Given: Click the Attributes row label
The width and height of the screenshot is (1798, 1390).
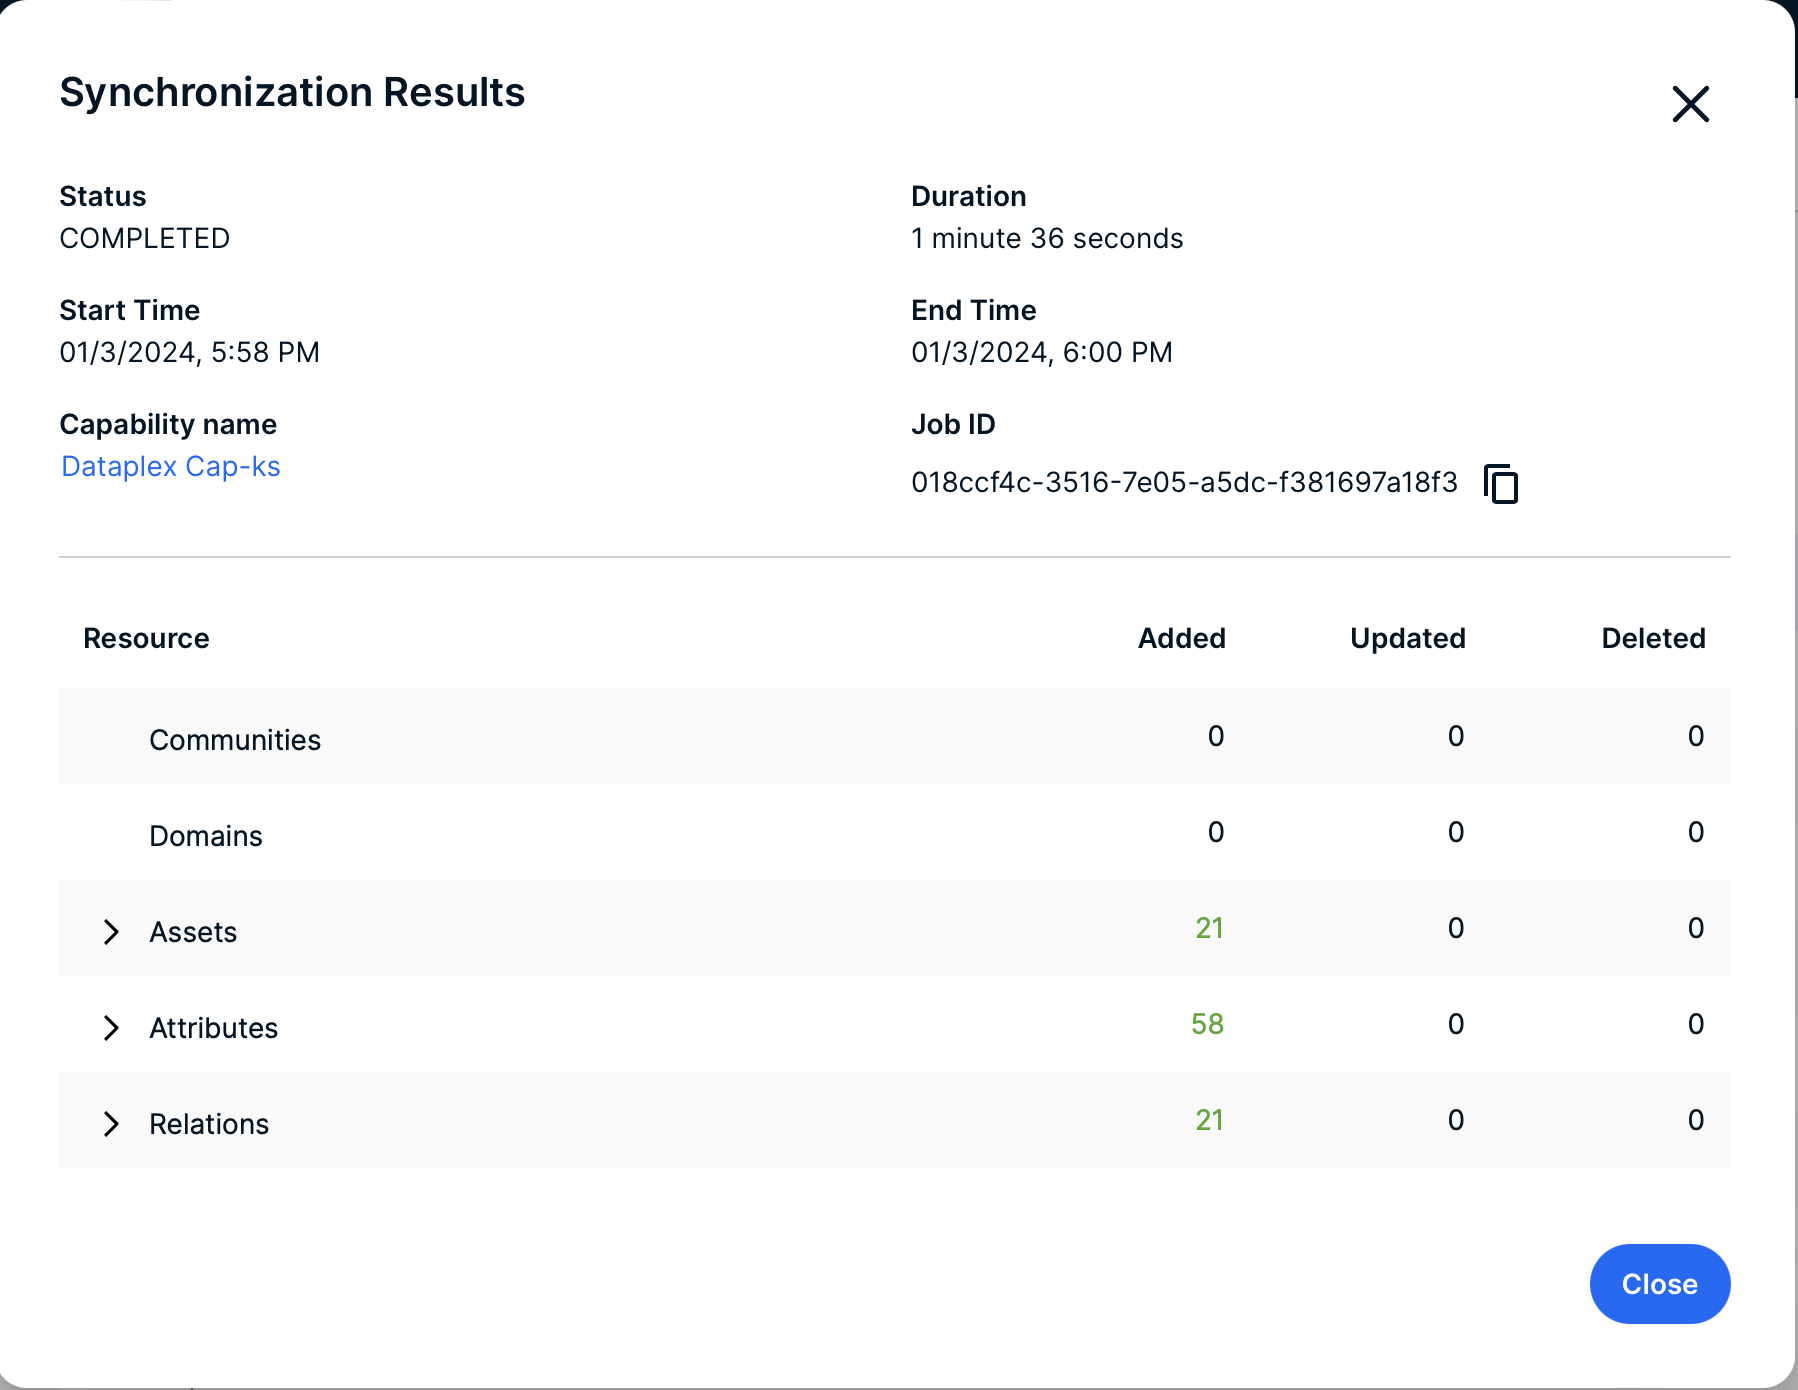Looking at the screenshot, I should tap(214, 1028).
